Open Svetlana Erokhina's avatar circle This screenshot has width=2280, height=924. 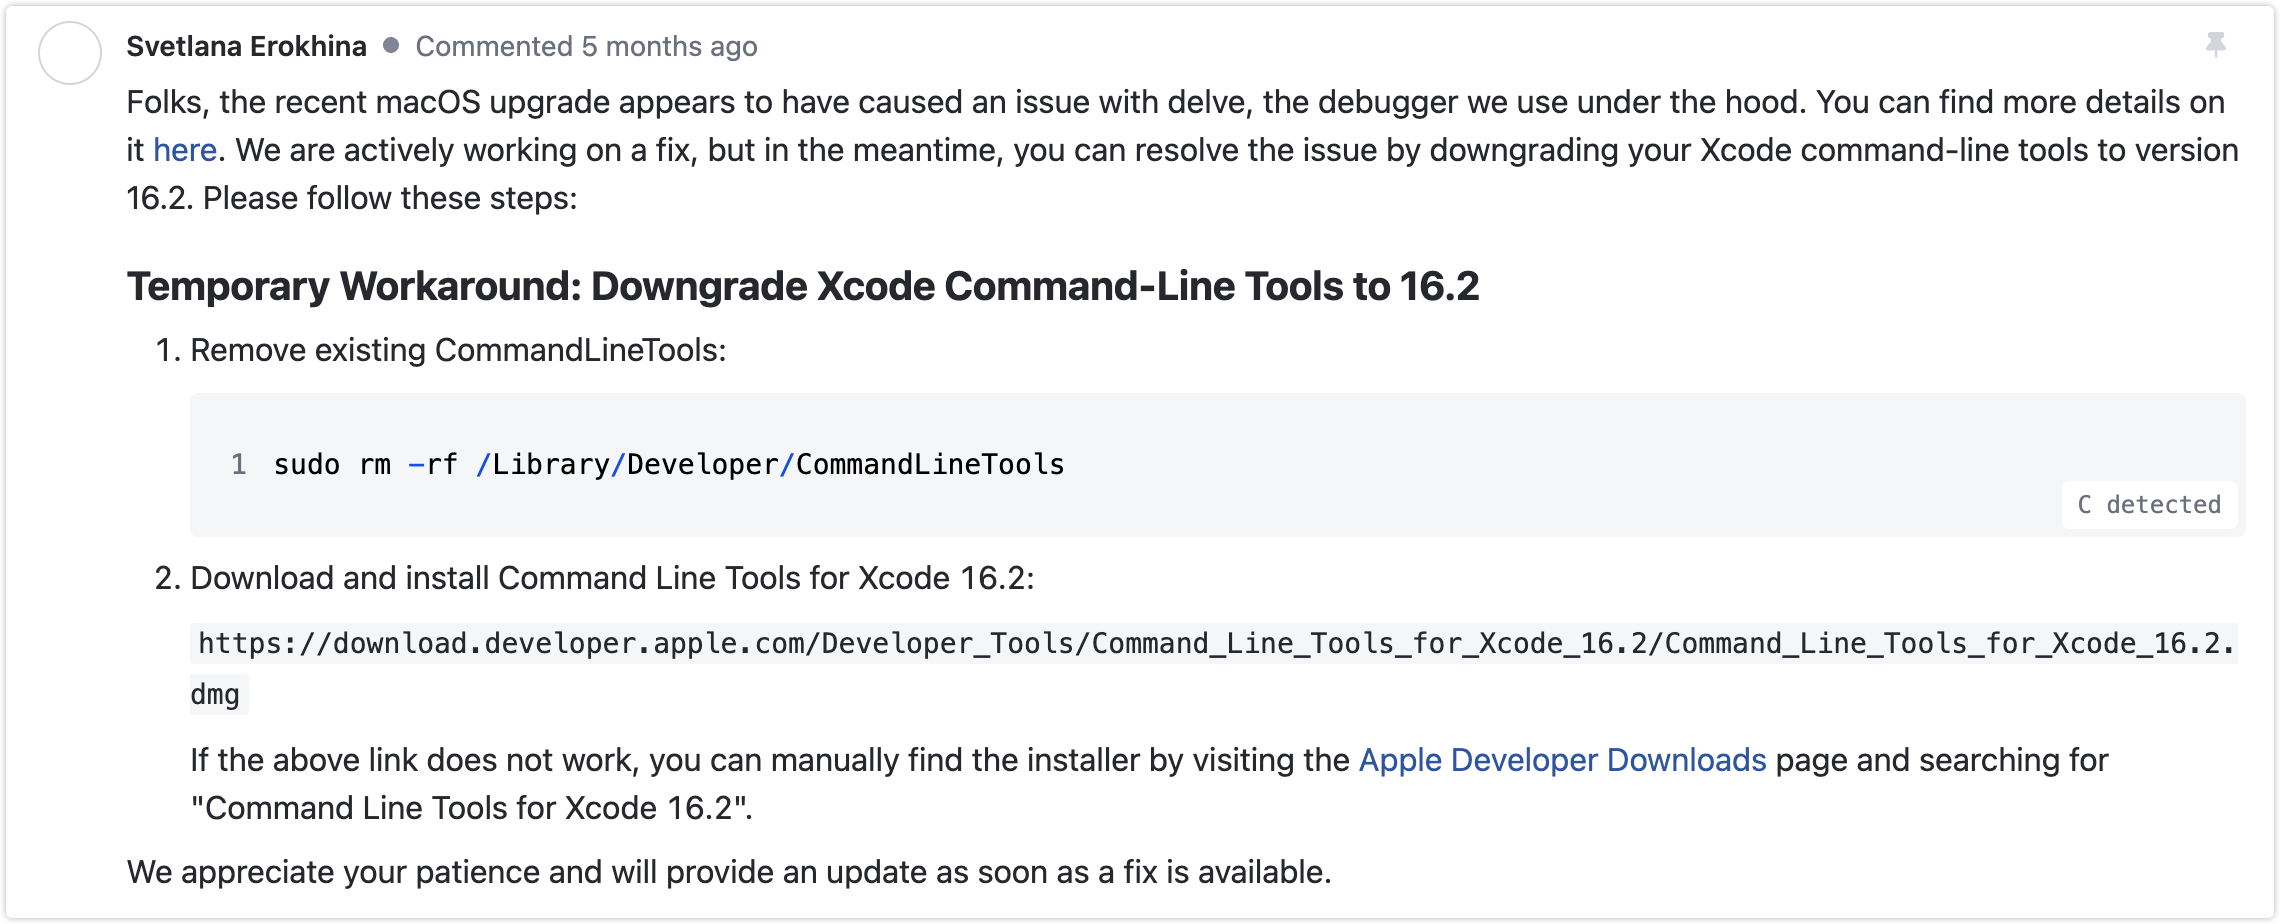tap(70, 53)
